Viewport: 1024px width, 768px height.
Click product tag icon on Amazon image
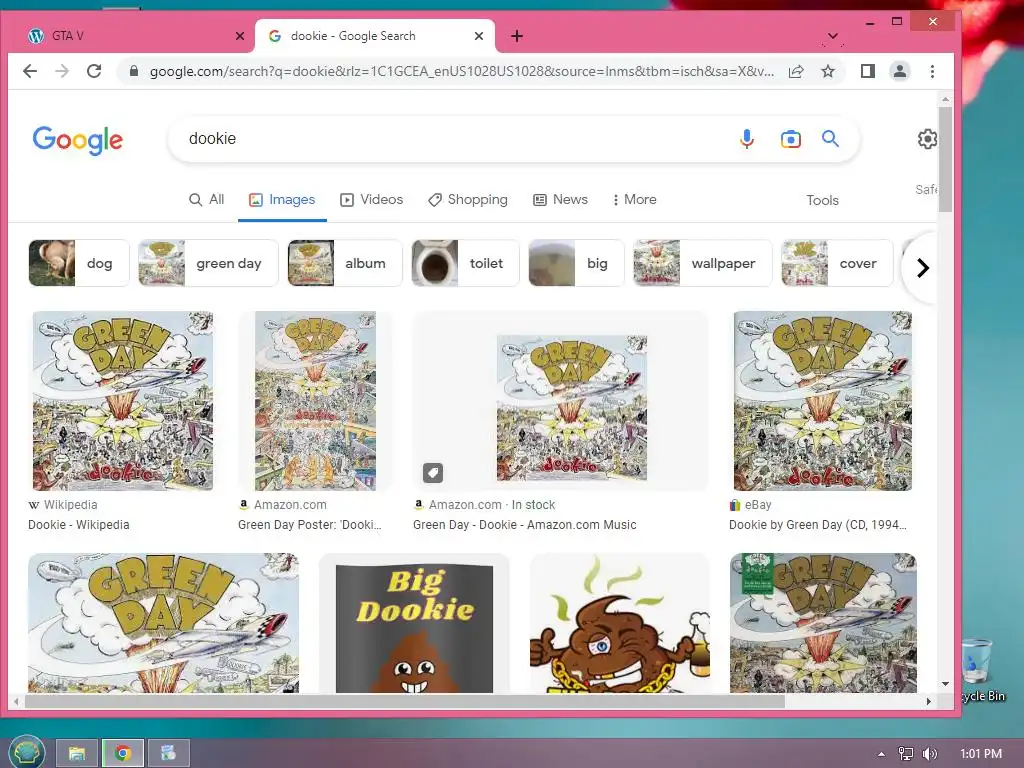(433, 472)
